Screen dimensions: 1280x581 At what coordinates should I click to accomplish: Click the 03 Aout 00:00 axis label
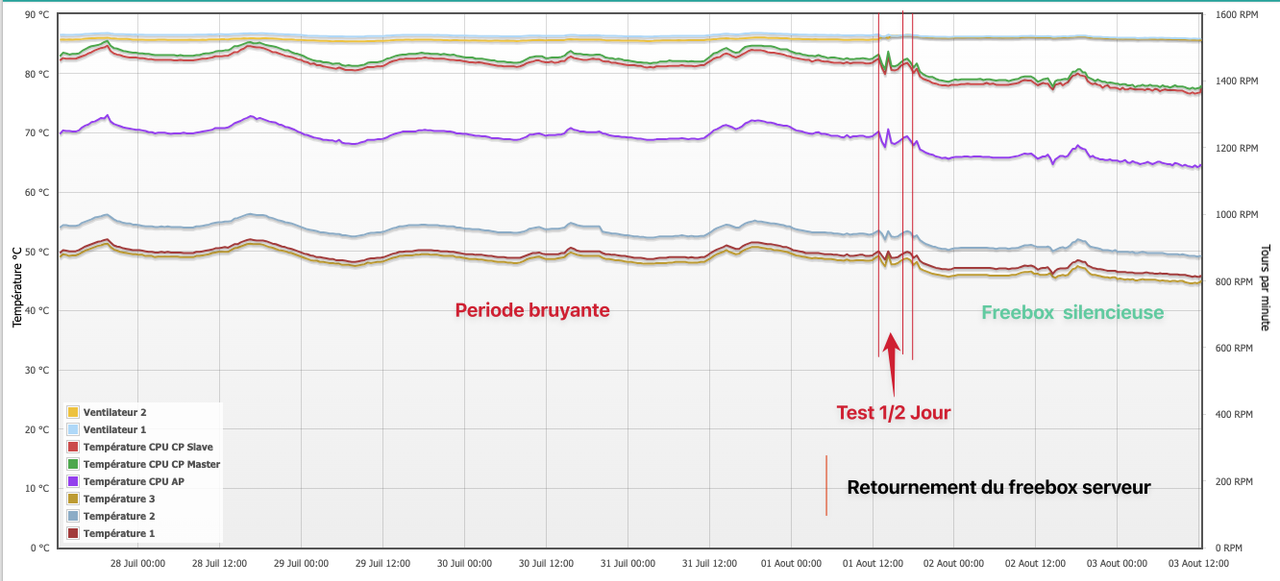click(1118, 563)
